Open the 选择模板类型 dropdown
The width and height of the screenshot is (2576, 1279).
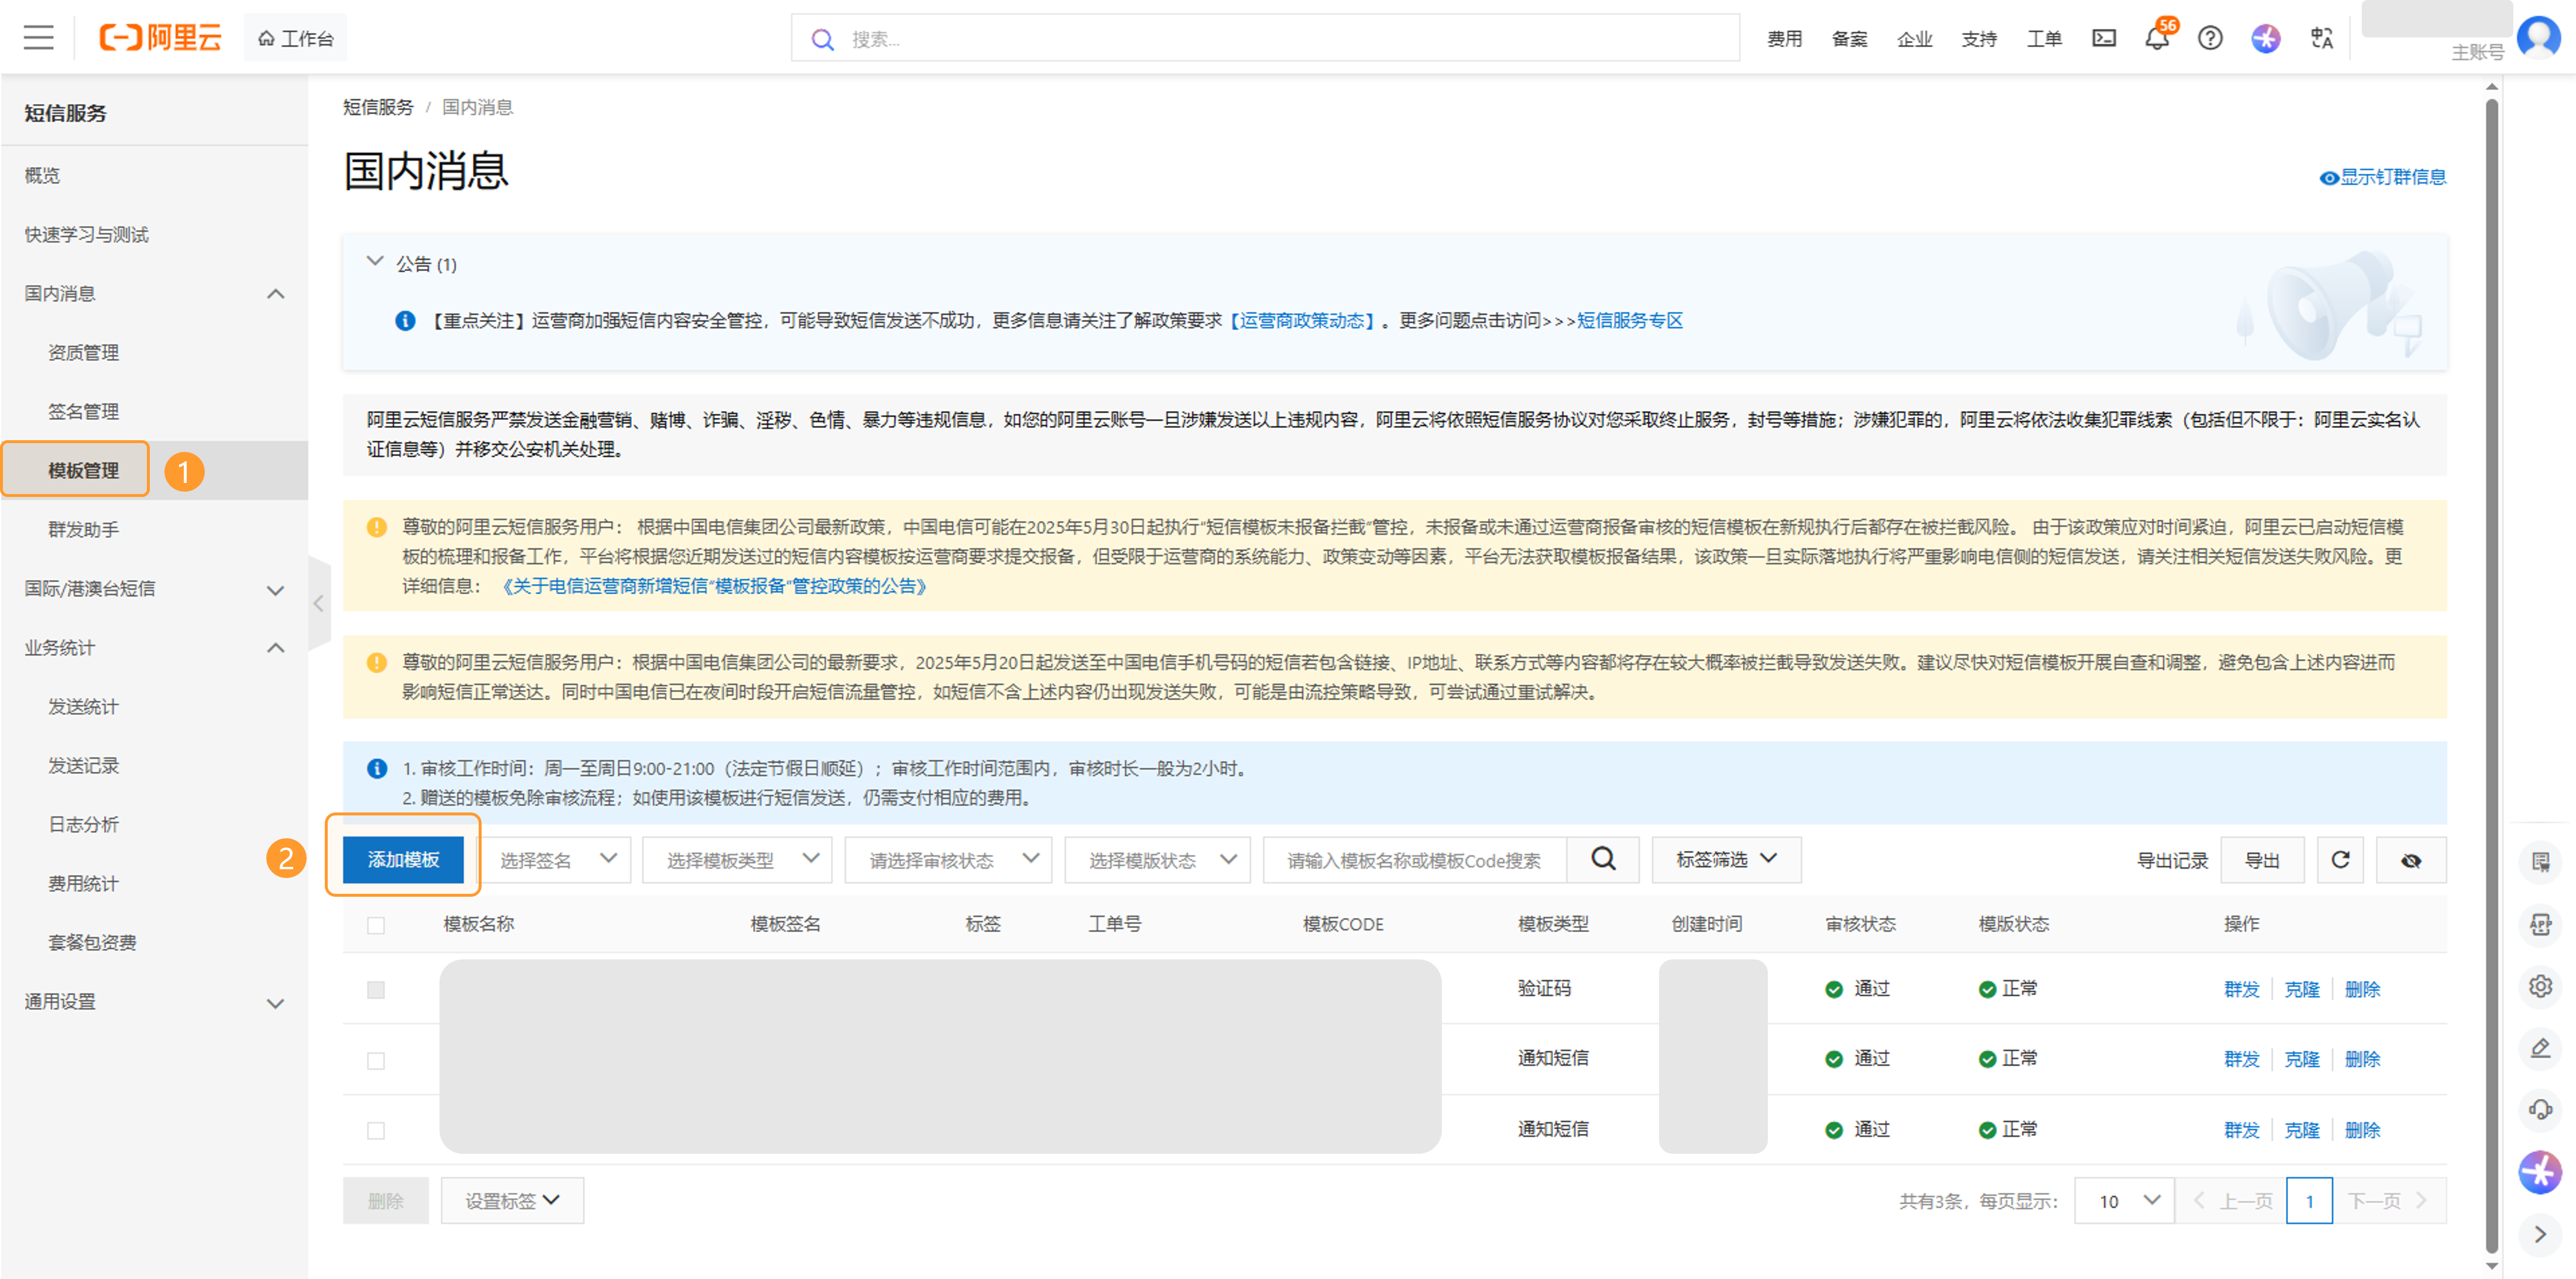737,860
